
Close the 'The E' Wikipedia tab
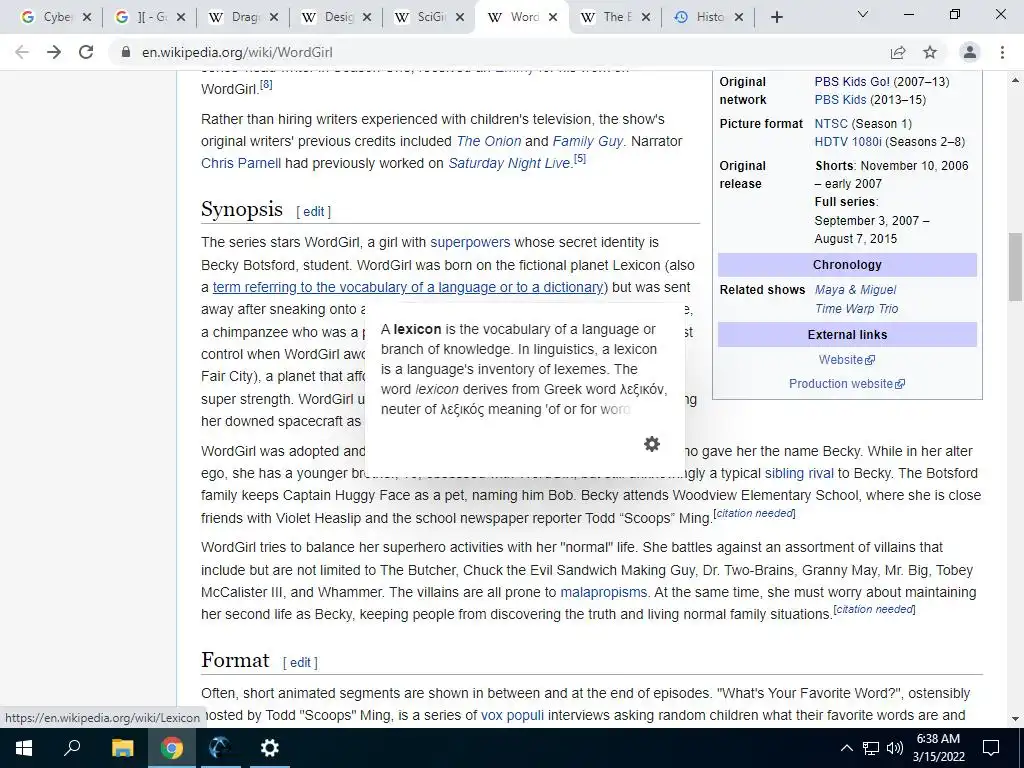click(x=646, y=18)
